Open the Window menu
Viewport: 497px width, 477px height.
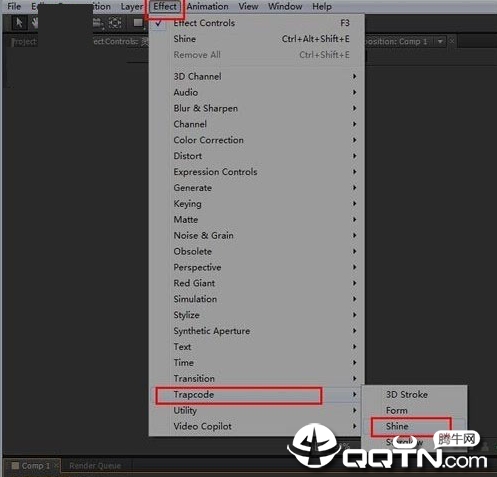click(x=285, y=6)
